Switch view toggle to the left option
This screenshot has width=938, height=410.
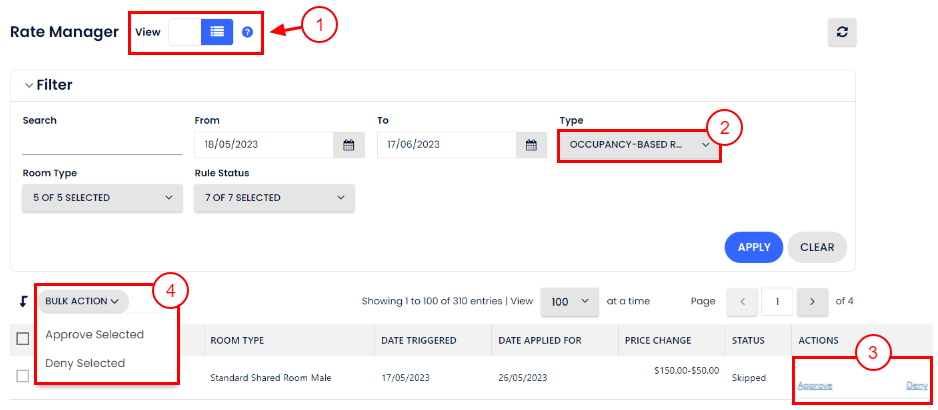point(184,32)
